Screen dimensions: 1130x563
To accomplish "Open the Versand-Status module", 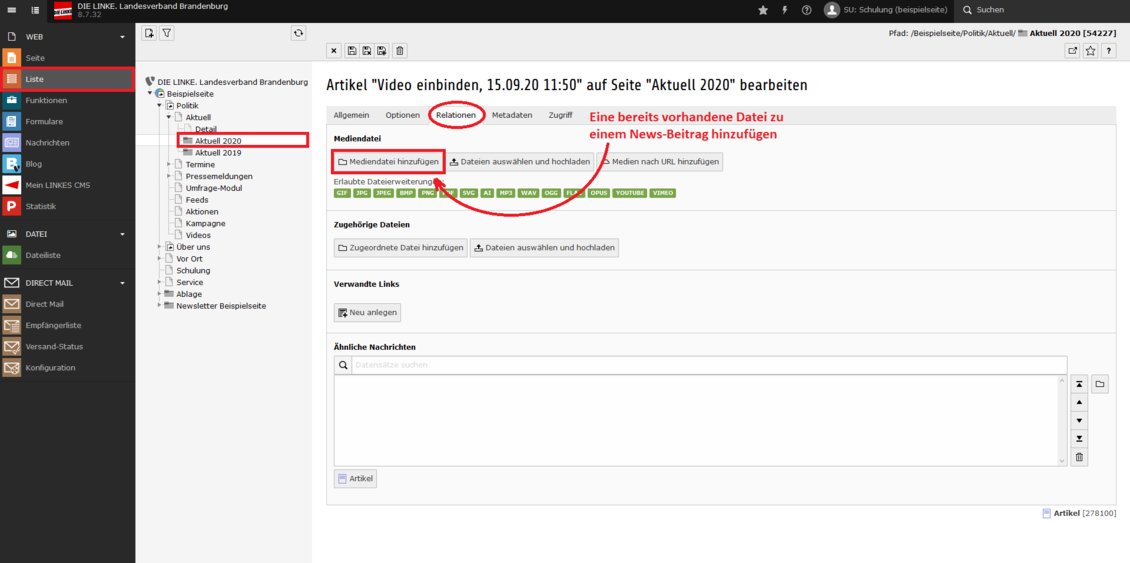I will point(67,346).
